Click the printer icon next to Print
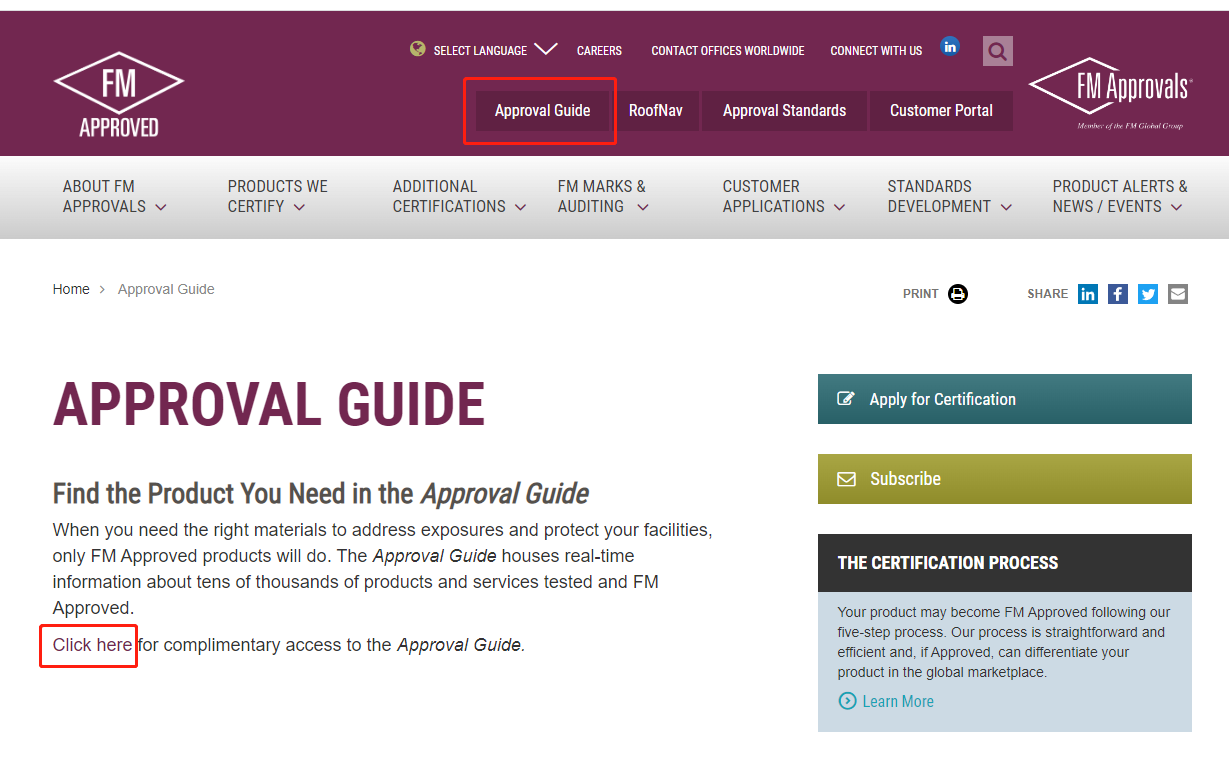 (x=958, y=294)
